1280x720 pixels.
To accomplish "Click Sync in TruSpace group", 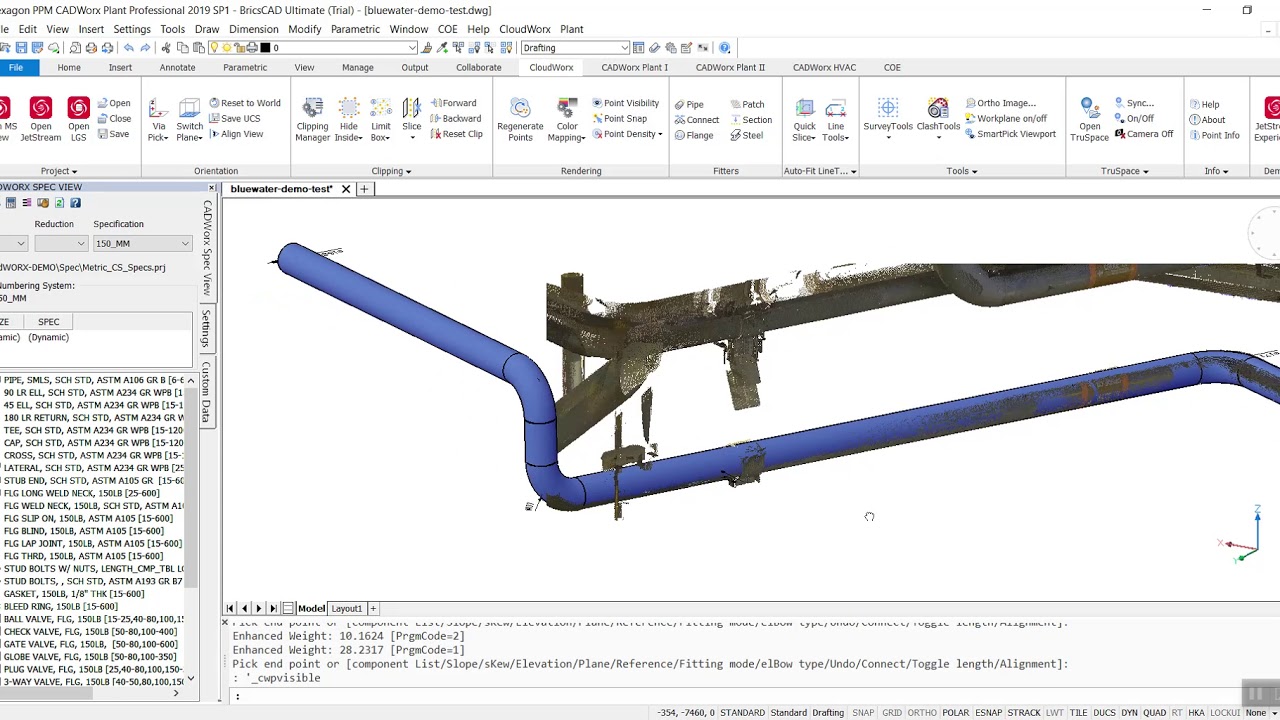I will coord(1134,103).
